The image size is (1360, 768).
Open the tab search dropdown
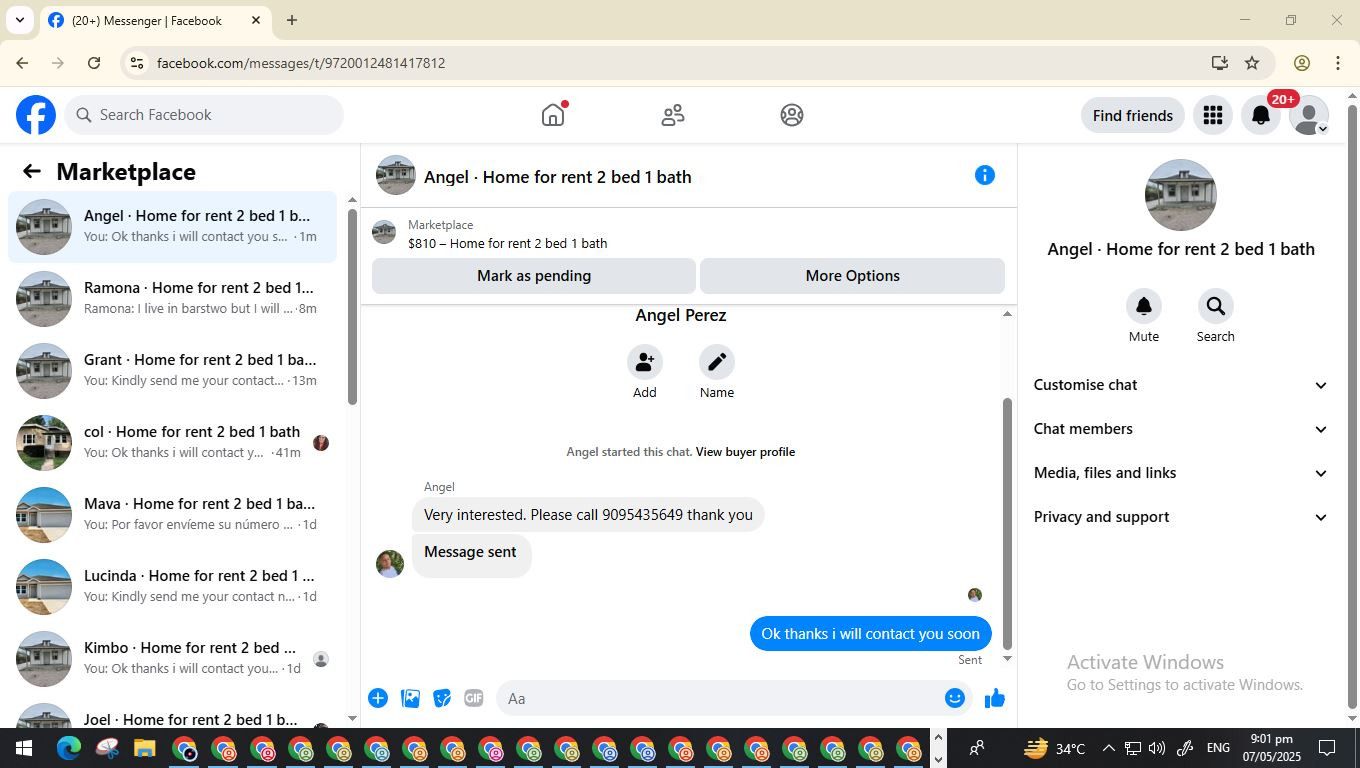[19, 20]
